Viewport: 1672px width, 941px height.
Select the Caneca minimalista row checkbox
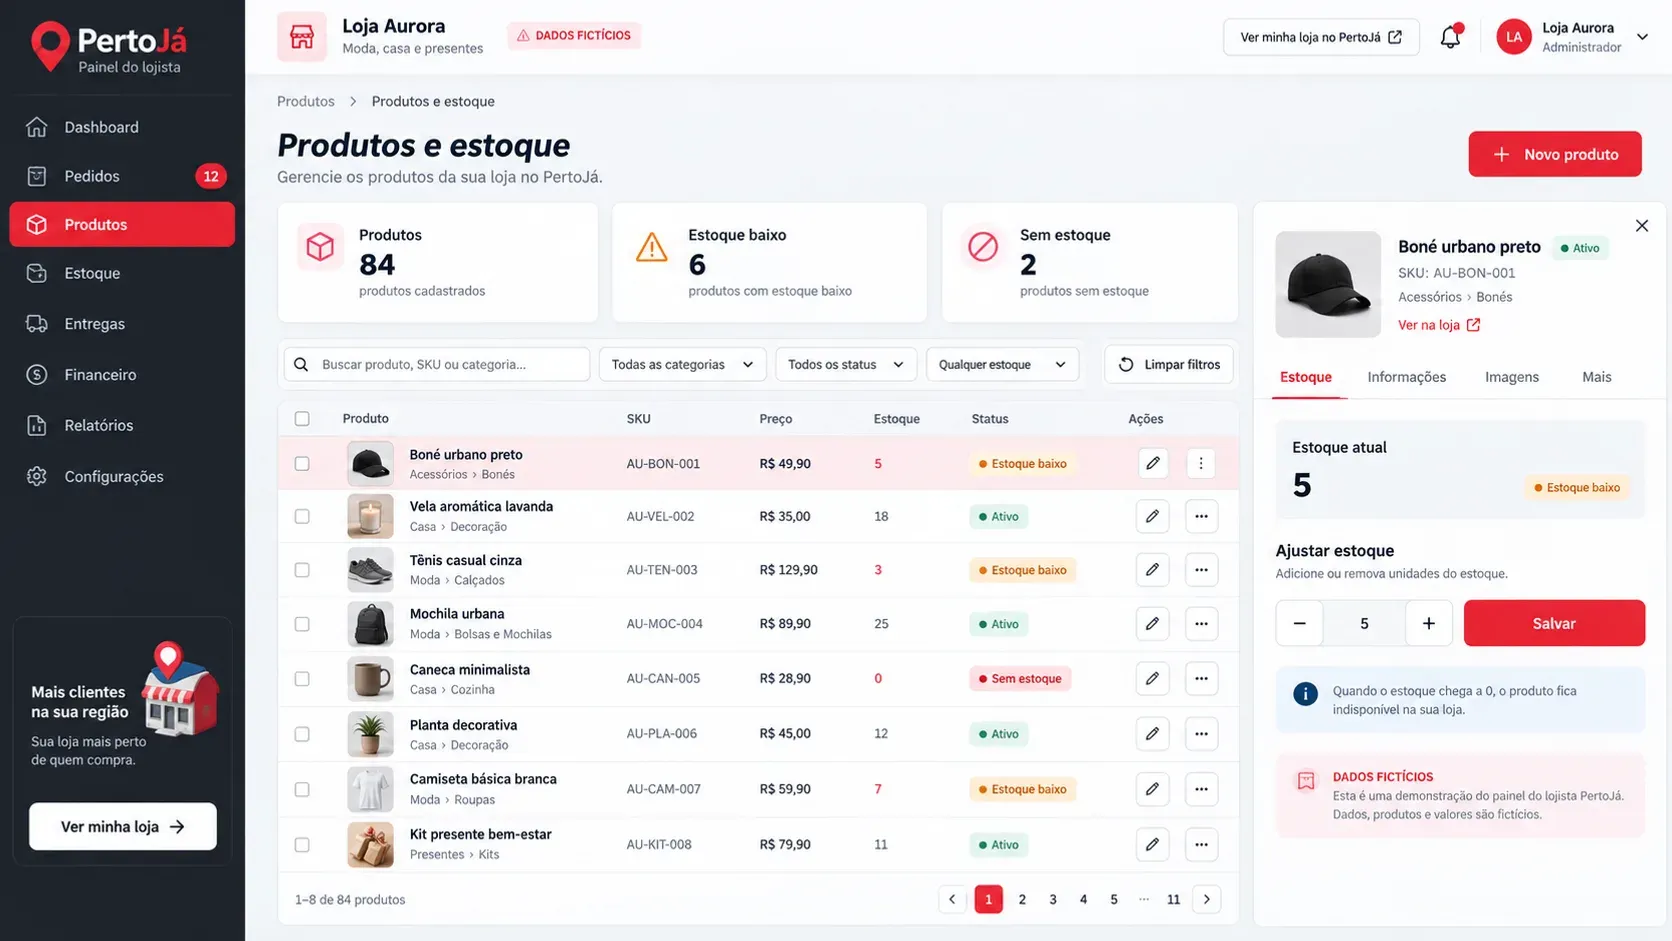[x=302, y=679]
